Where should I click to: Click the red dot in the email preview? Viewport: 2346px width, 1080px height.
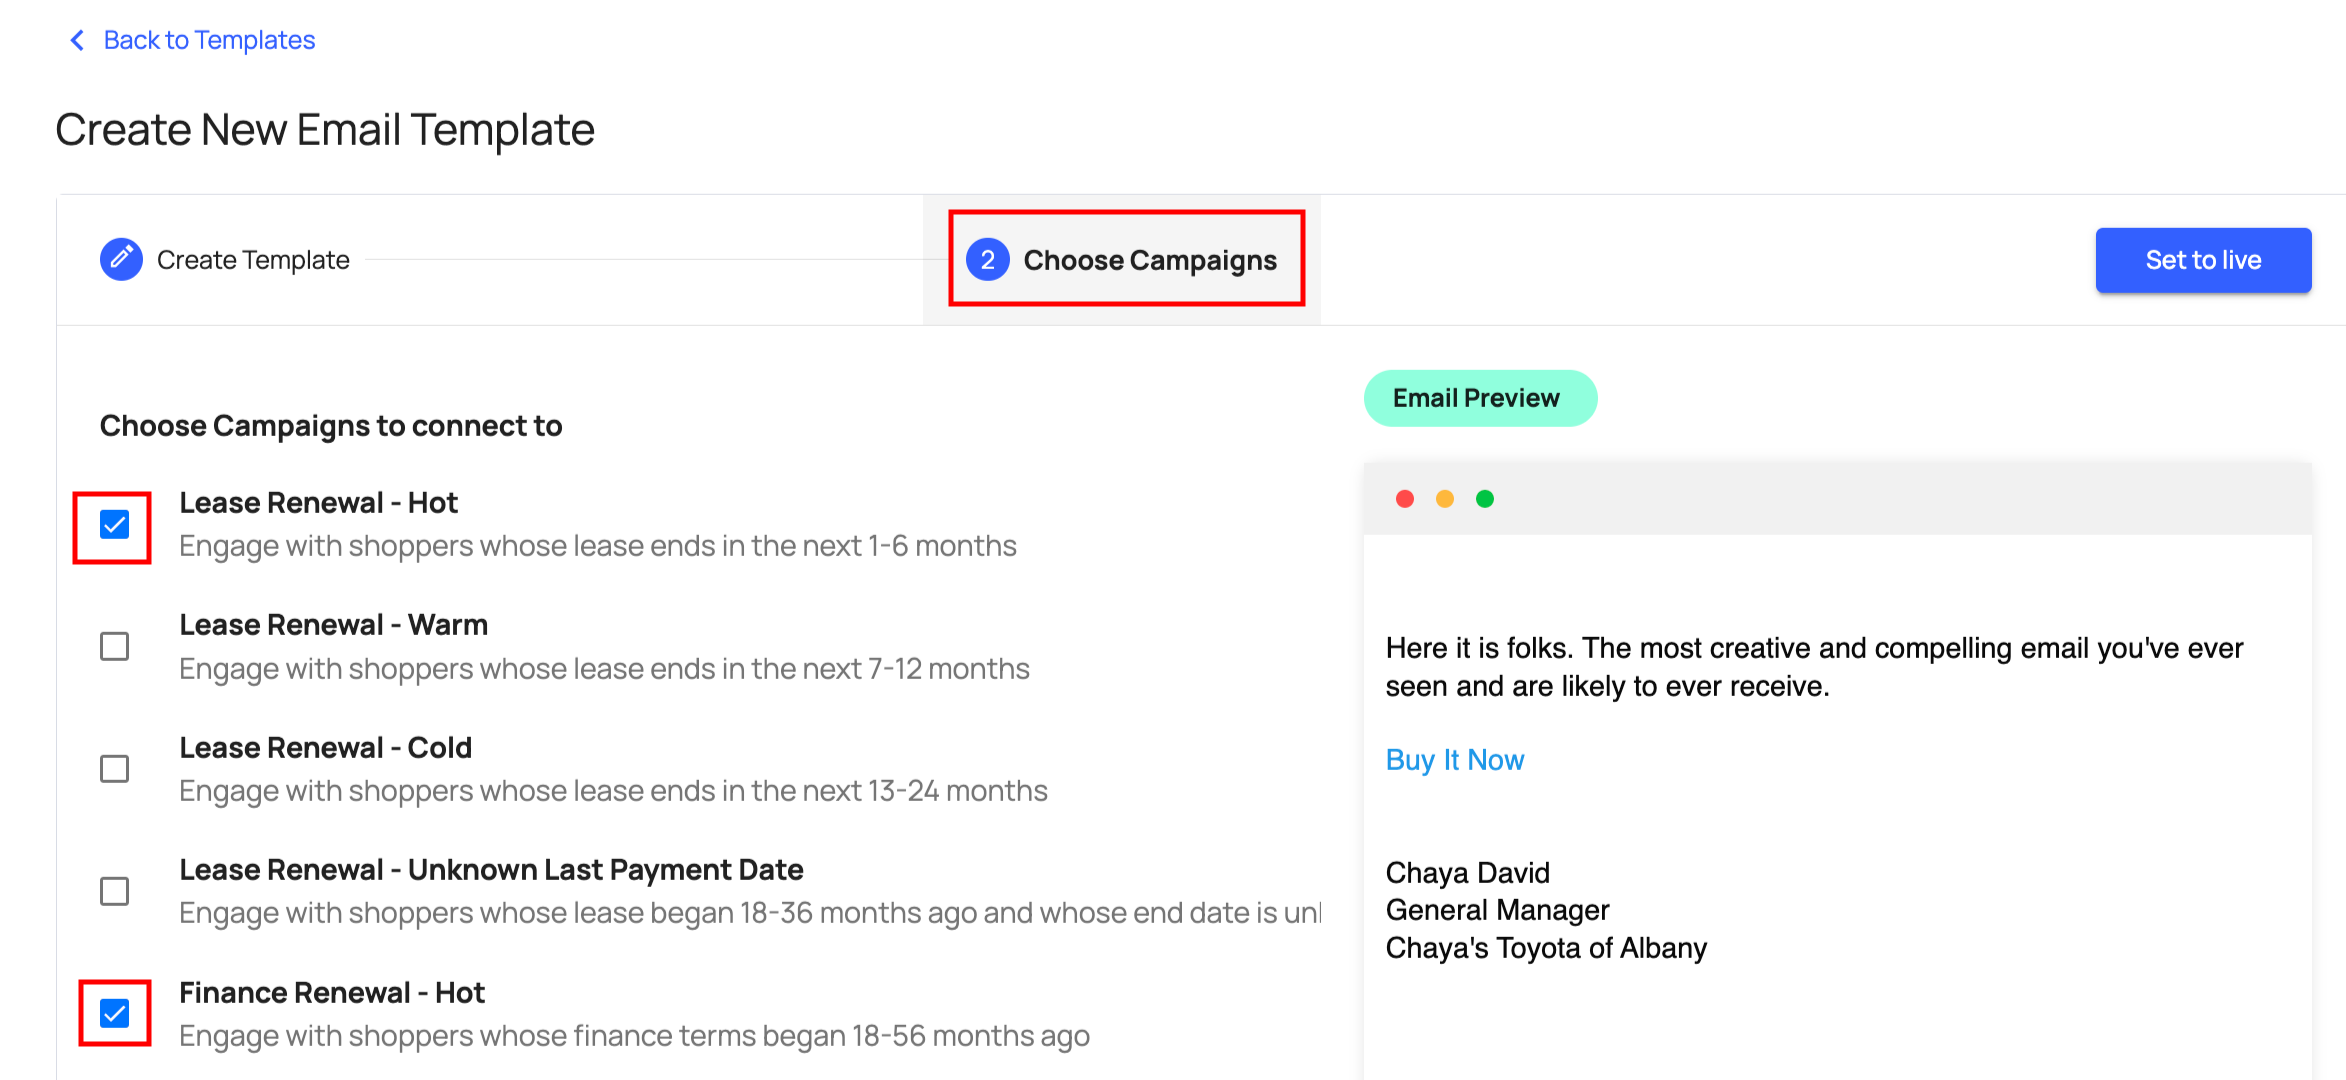tap(1405, 498)
